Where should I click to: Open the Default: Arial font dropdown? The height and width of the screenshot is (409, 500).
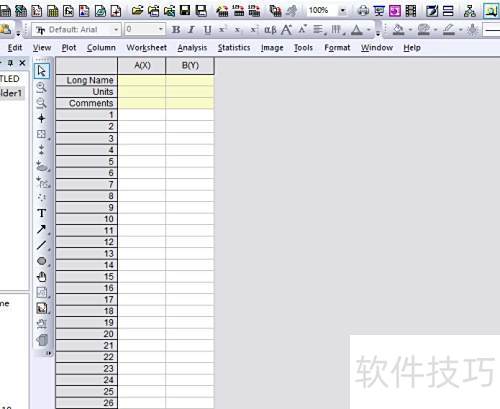click(x=76, y=30)
